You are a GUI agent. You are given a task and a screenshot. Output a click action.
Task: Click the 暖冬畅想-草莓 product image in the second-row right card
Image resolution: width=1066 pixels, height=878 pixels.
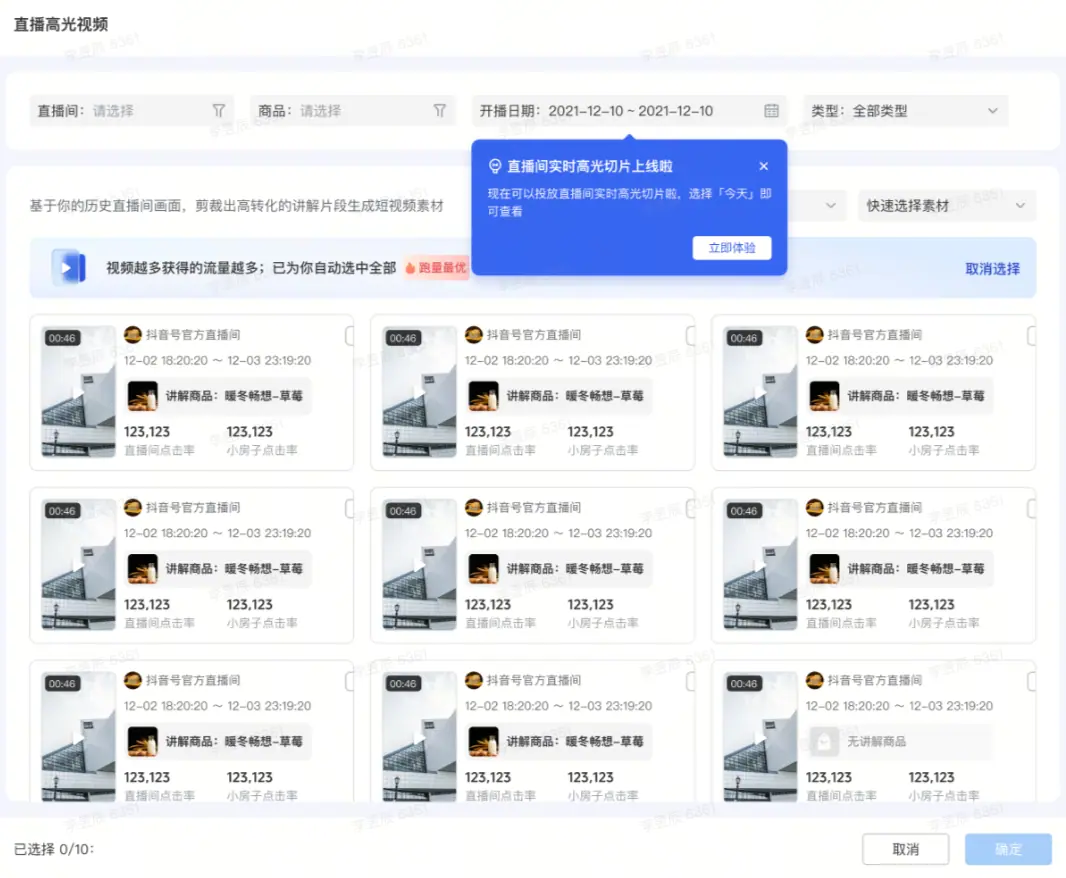tap(824, 569)
